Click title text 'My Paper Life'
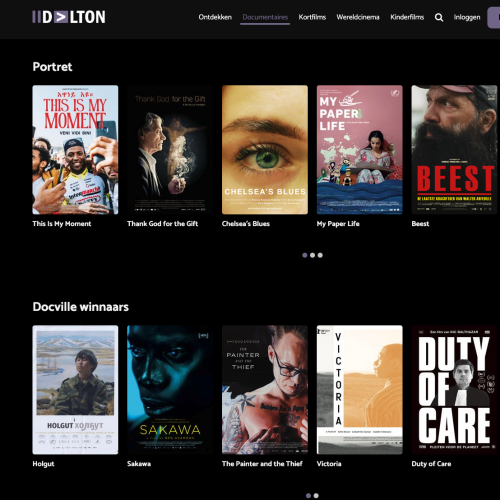Image resolution: width=500 pixels, height=500 pixels. click(x=338, y=224)
